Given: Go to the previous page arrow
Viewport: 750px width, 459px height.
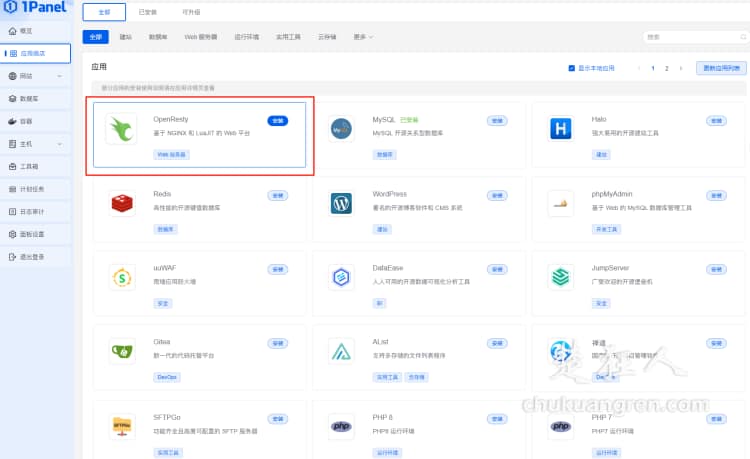Looking at the screenshot, I should click(x=639, y=68).
